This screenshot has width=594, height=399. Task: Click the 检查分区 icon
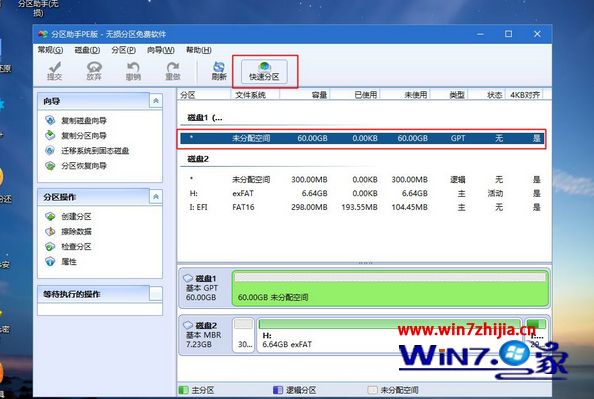click(x=50, y=247)
